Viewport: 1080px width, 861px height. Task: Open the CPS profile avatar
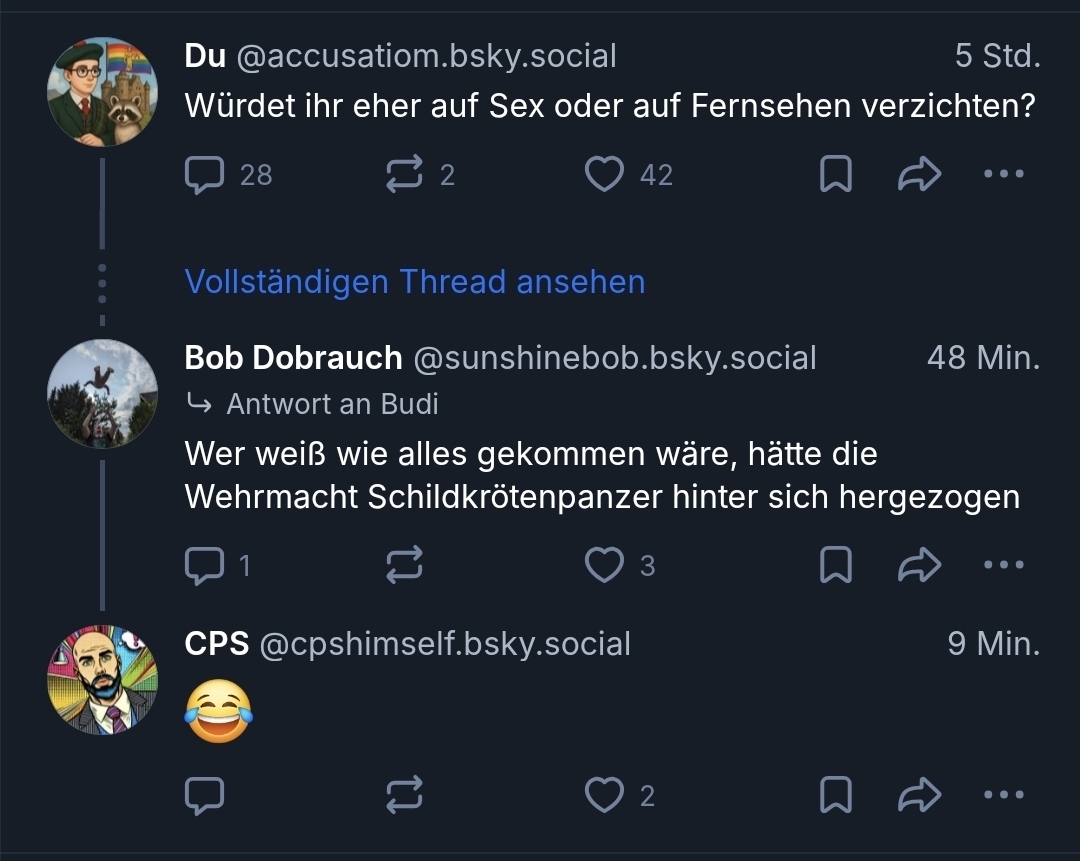click(102, 680)
